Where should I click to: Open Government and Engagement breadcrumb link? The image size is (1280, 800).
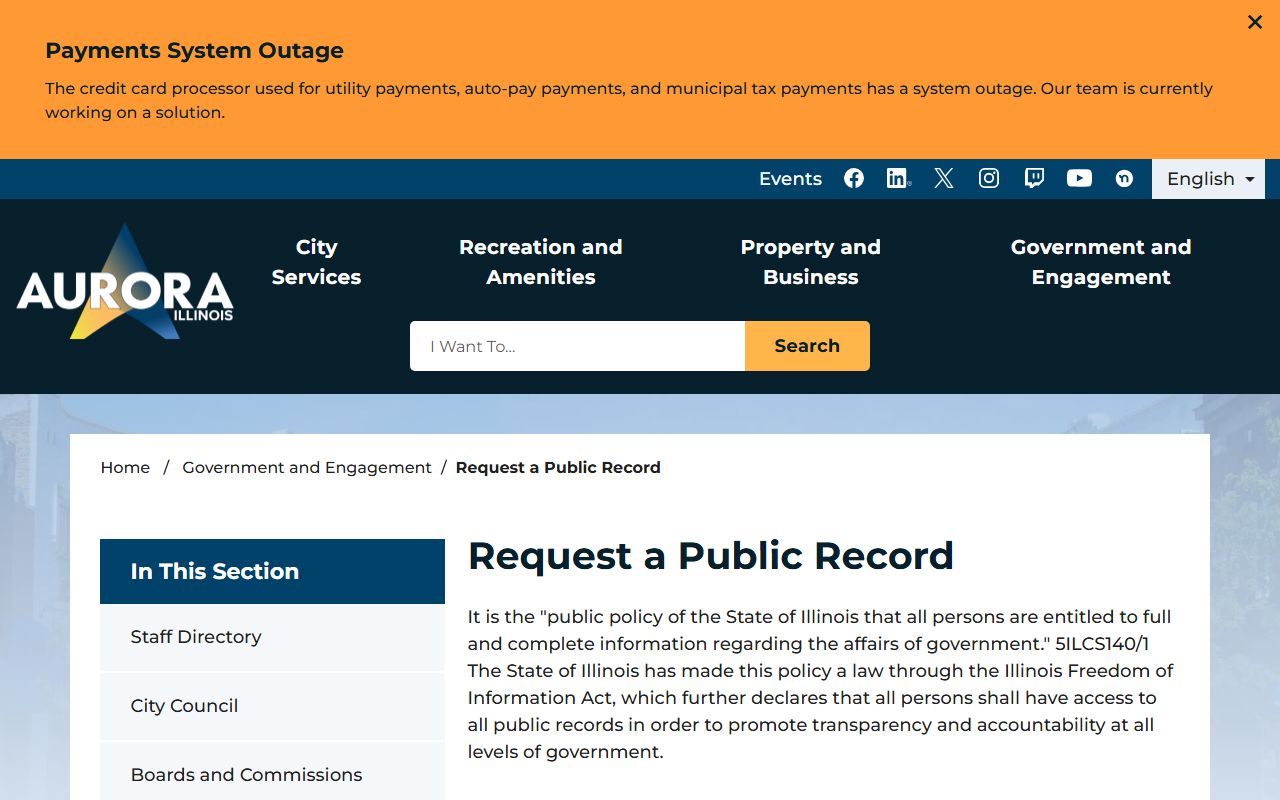[x=307, y=467]
